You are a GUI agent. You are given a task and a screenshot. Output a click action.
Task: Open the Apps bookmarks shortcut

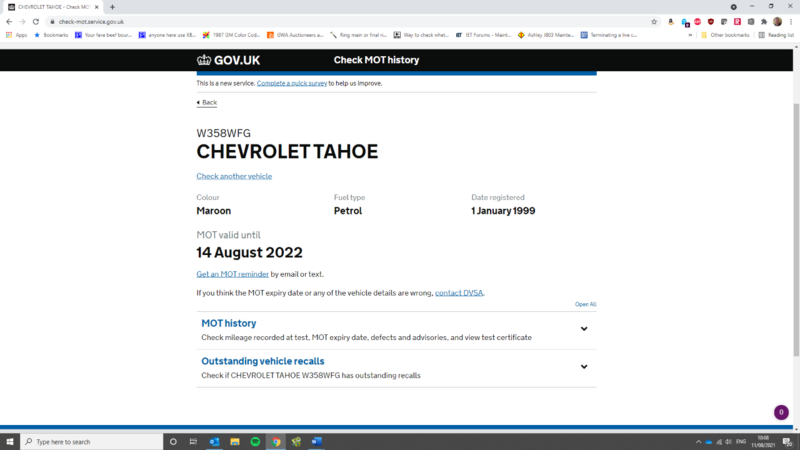pyautogui.click(x=16, y=35)
